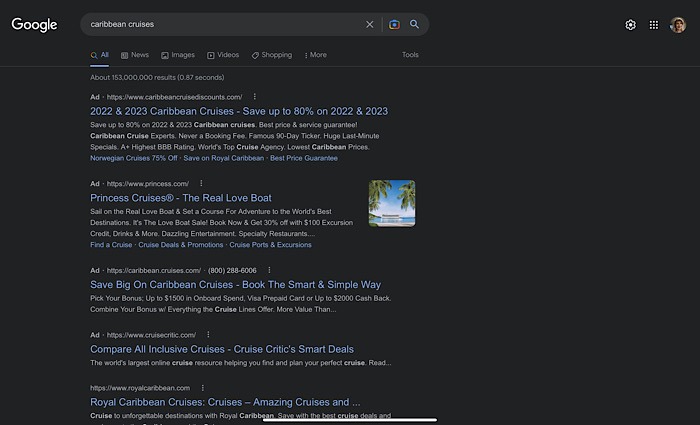Open the Google account profile picture
Screen dimensions: 700x425
(678, 25)
